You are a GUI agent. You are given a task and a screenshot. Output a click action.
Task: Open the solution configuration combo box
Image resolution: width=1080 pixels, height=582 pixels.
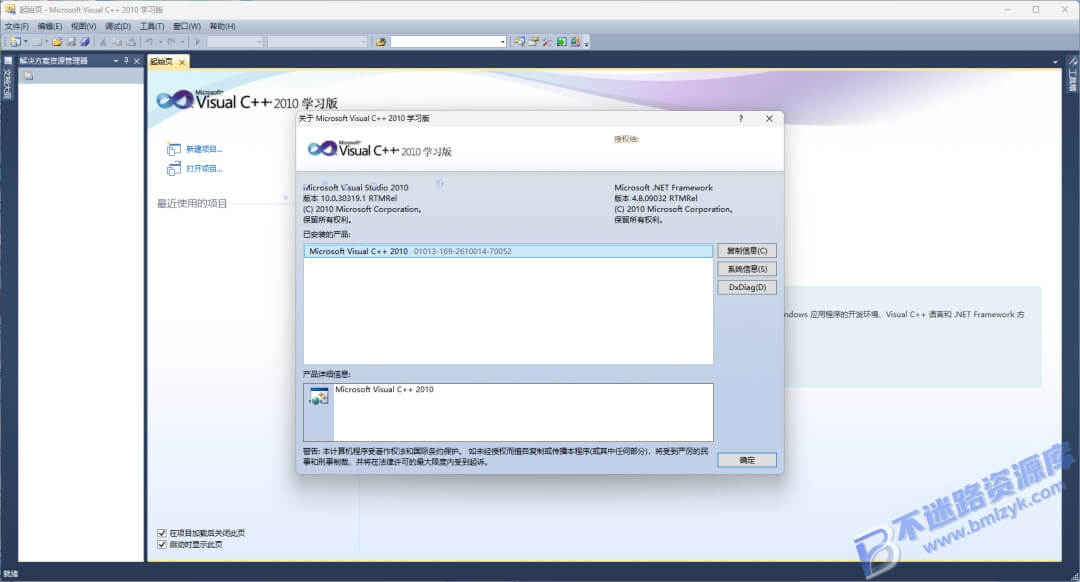pos(235,42)
